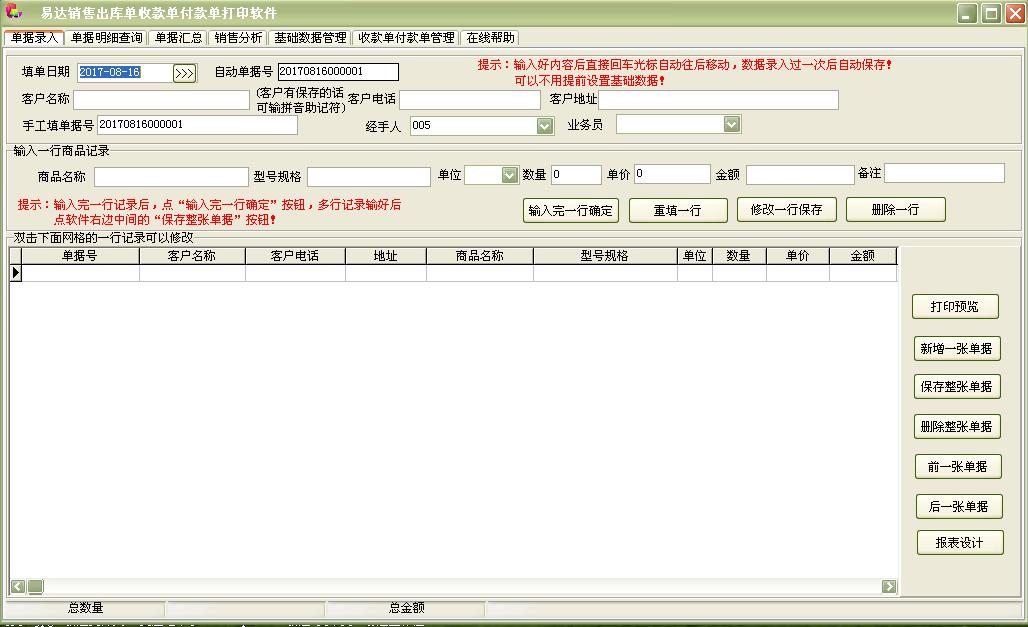
Task: Click the grid scroll right arrow
Action: [889, 586]
